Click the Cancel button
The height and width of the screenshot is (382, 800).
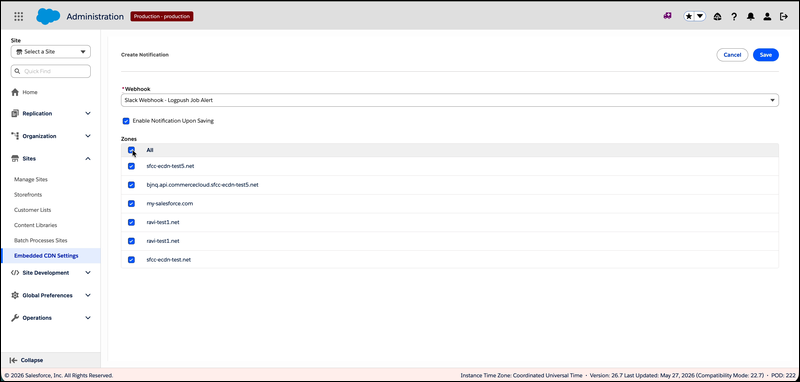732,55
